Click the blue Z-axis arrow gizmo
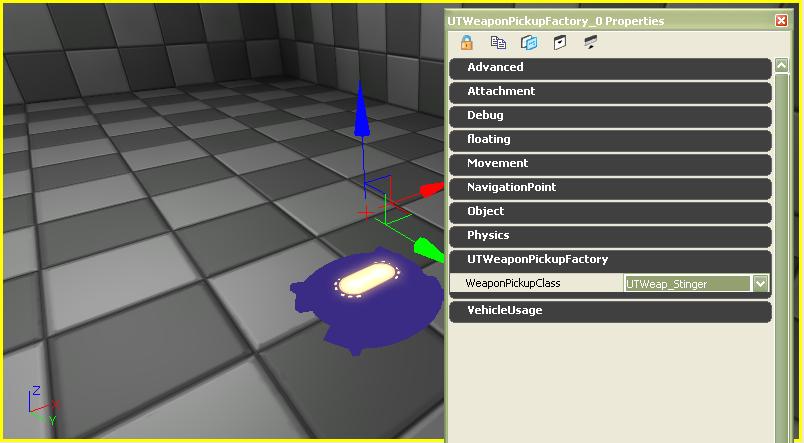The height and width of the screenshot is (443, 804). click(x=363, y=125)
